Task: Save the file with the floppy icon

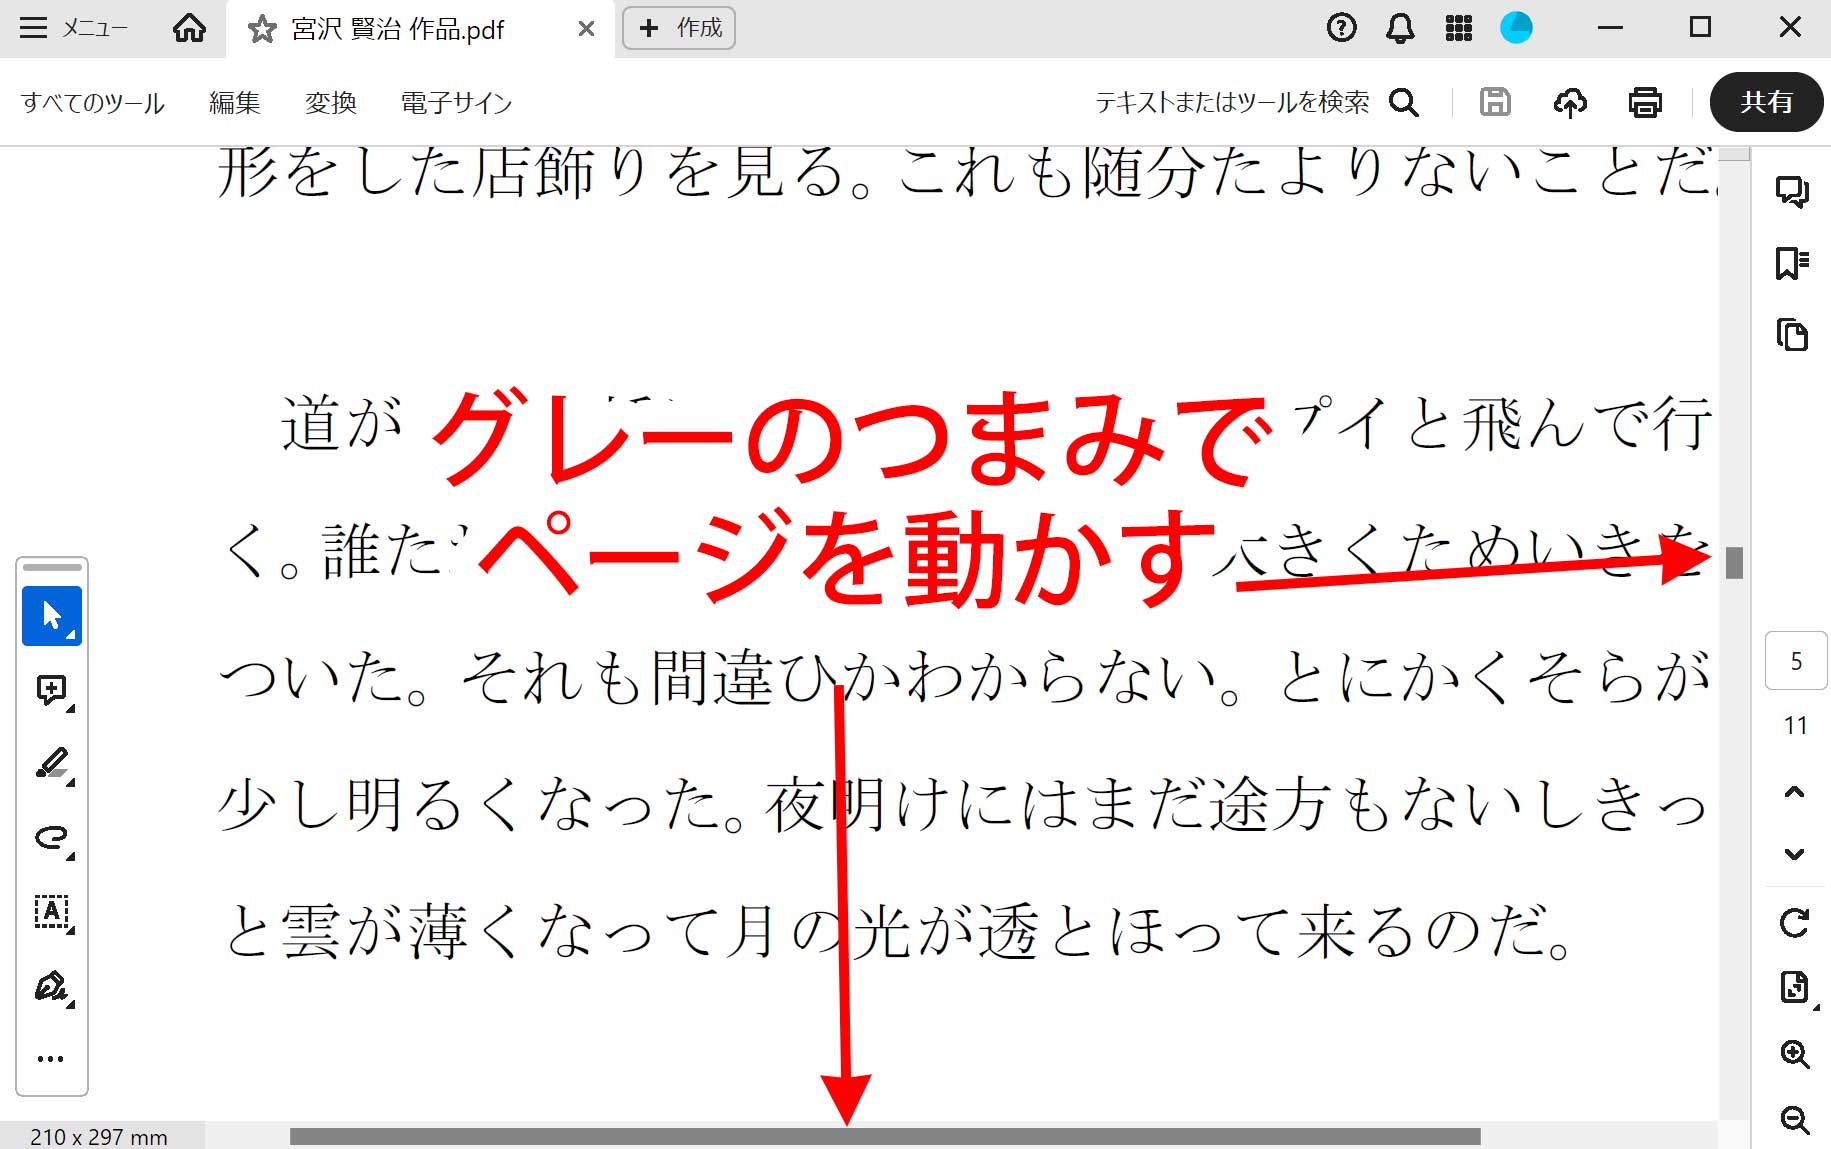Action: 1495,102
